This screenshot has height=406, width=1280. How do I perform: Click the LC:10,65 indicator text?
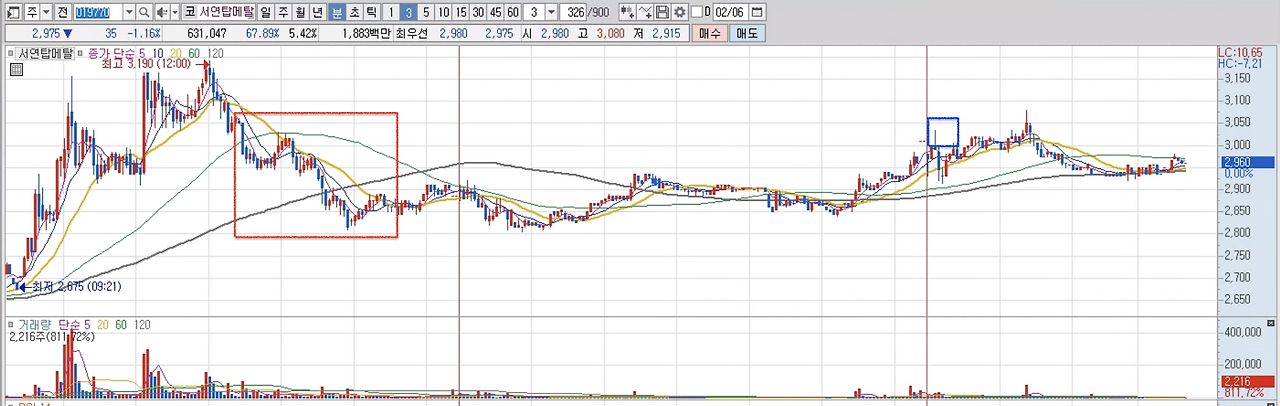pos(1240,52)
